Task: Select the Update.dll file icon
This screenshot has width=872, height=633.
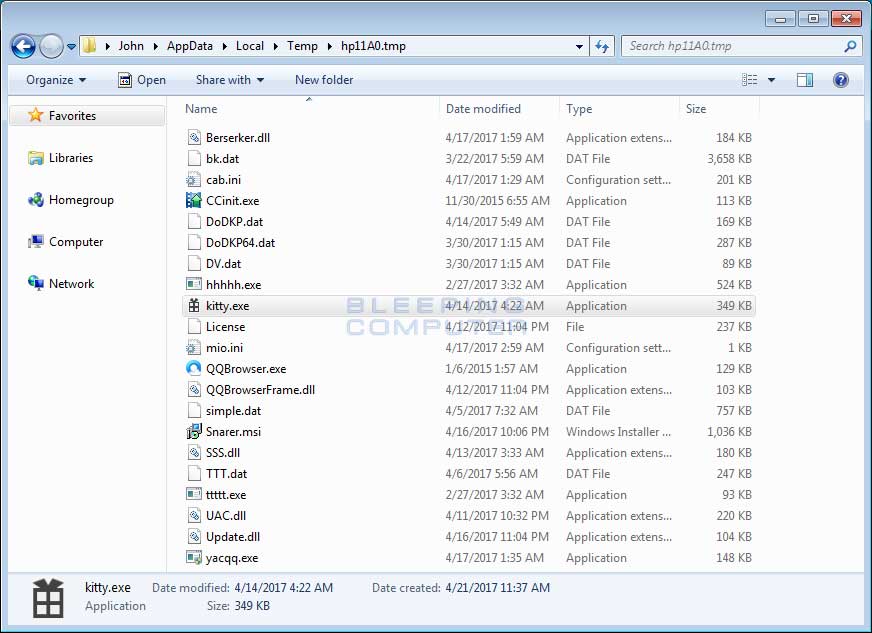Action: pos(194,537)
